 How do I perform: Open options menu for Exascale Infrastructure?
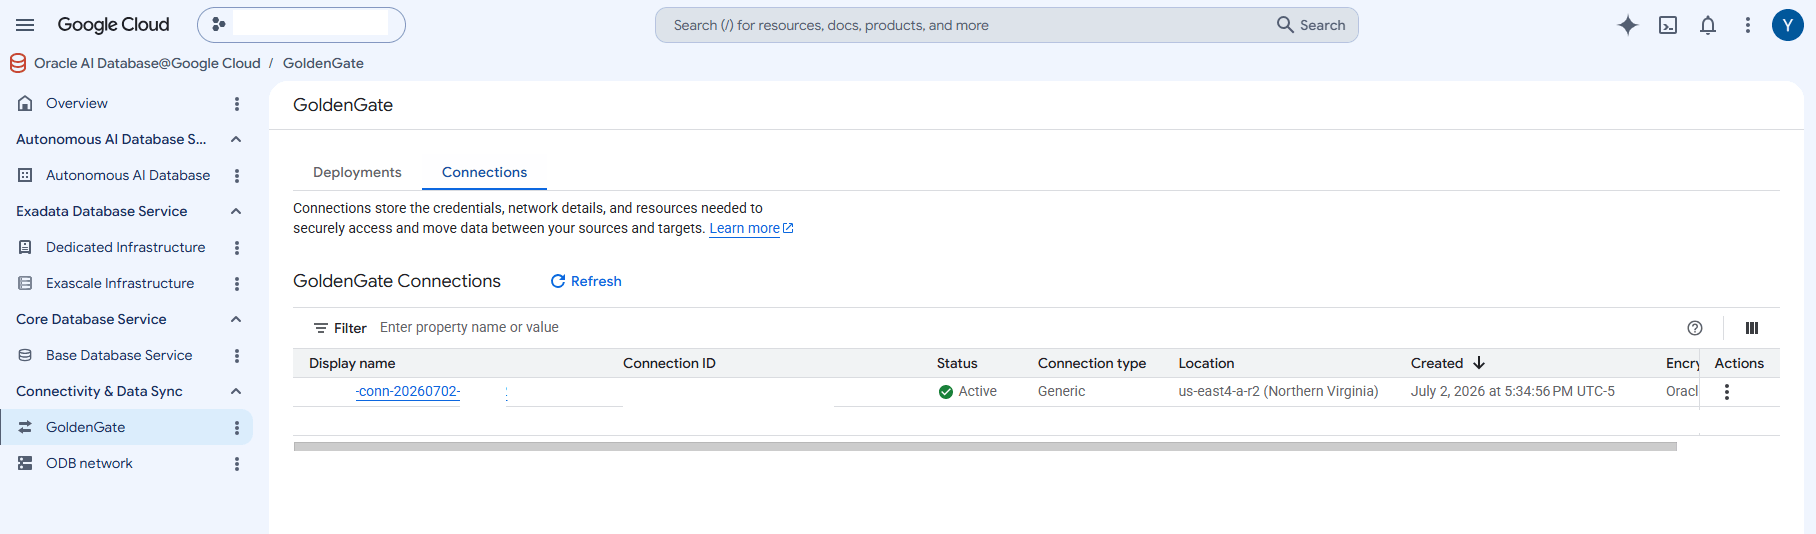(237, 283)
